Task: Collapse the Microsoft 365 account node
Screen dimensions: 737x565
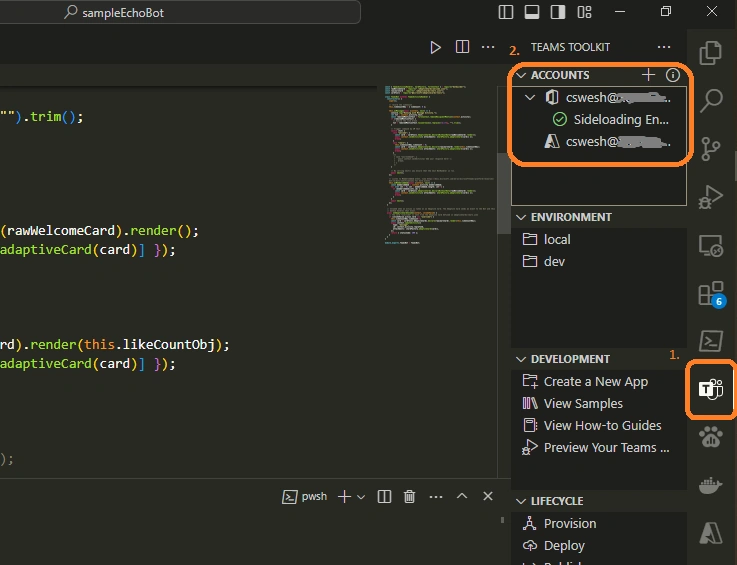Action: tap(530, 97)
